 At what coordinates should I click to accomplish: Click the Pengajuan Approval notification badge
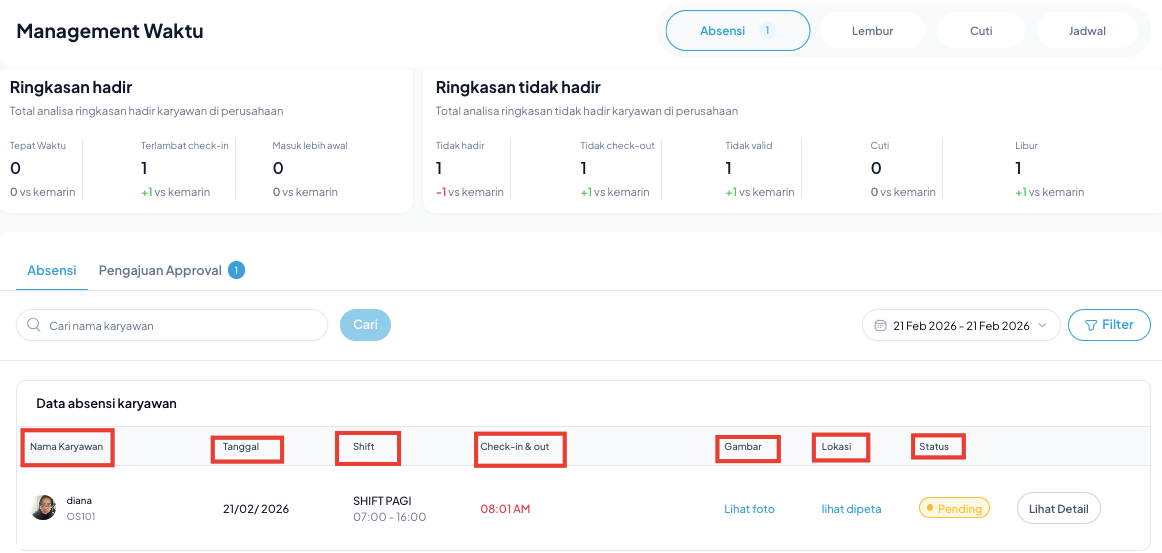point(236,270)
